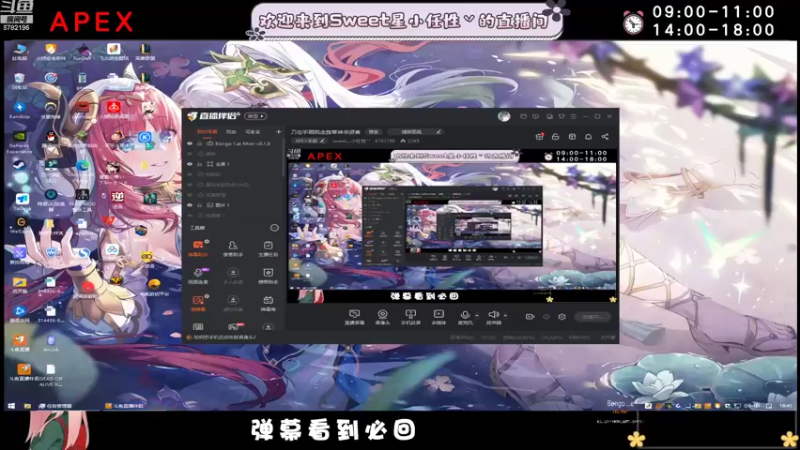Hide the Bongo Cat Mver source
This screenshot has width=800, height=450.
tap(190, 144)
